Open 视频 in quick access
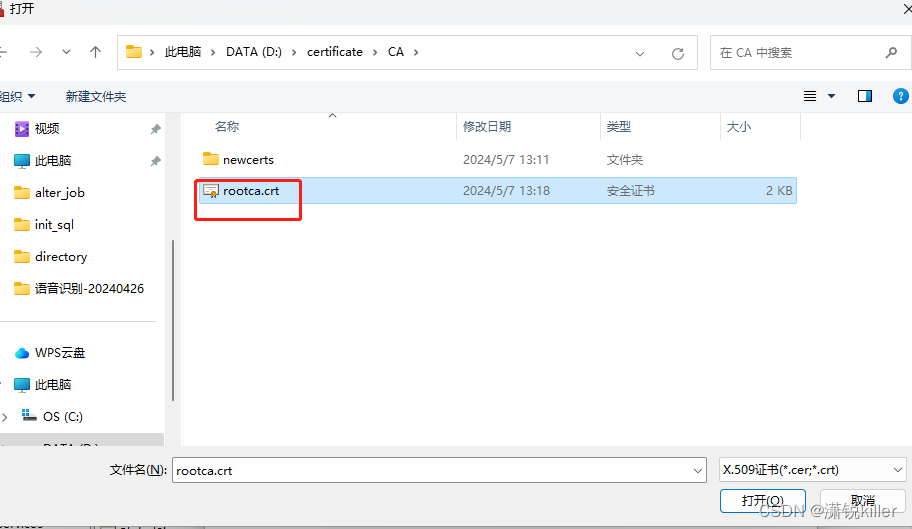 point(47,128)
